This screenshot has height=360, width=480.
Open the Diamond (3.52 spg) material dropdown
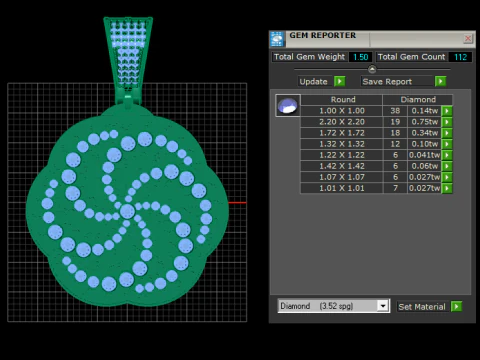click(x=334, y=306)
